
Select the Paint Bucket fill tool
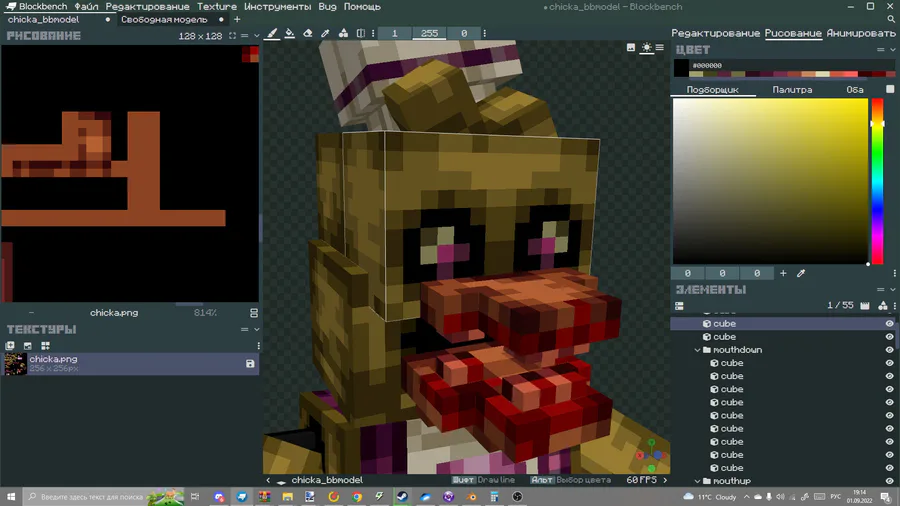click(x=290, y=33)
